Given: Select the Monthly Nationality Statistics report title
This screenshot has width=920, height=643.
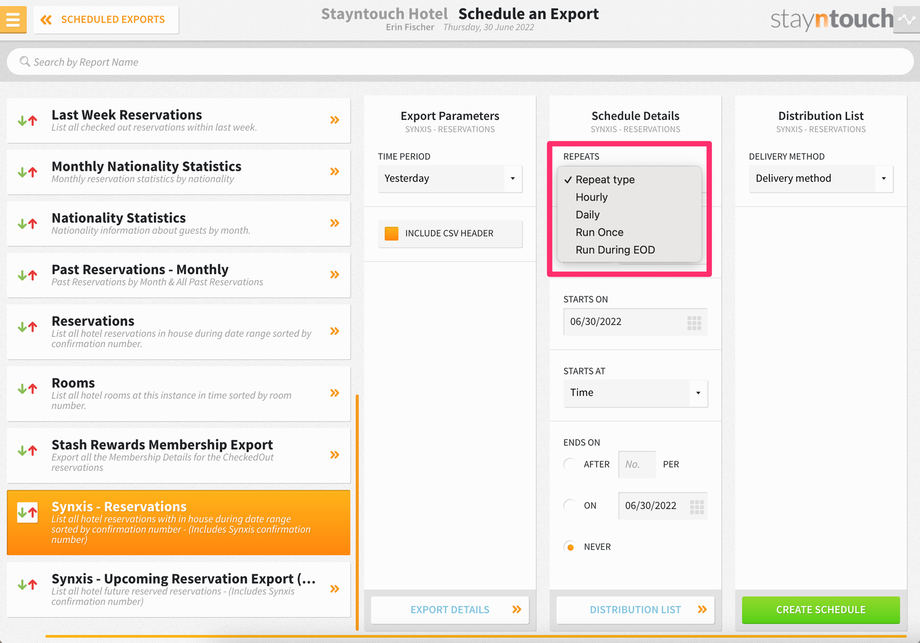Looking at the screenshot, I should [x=146, y=167].
